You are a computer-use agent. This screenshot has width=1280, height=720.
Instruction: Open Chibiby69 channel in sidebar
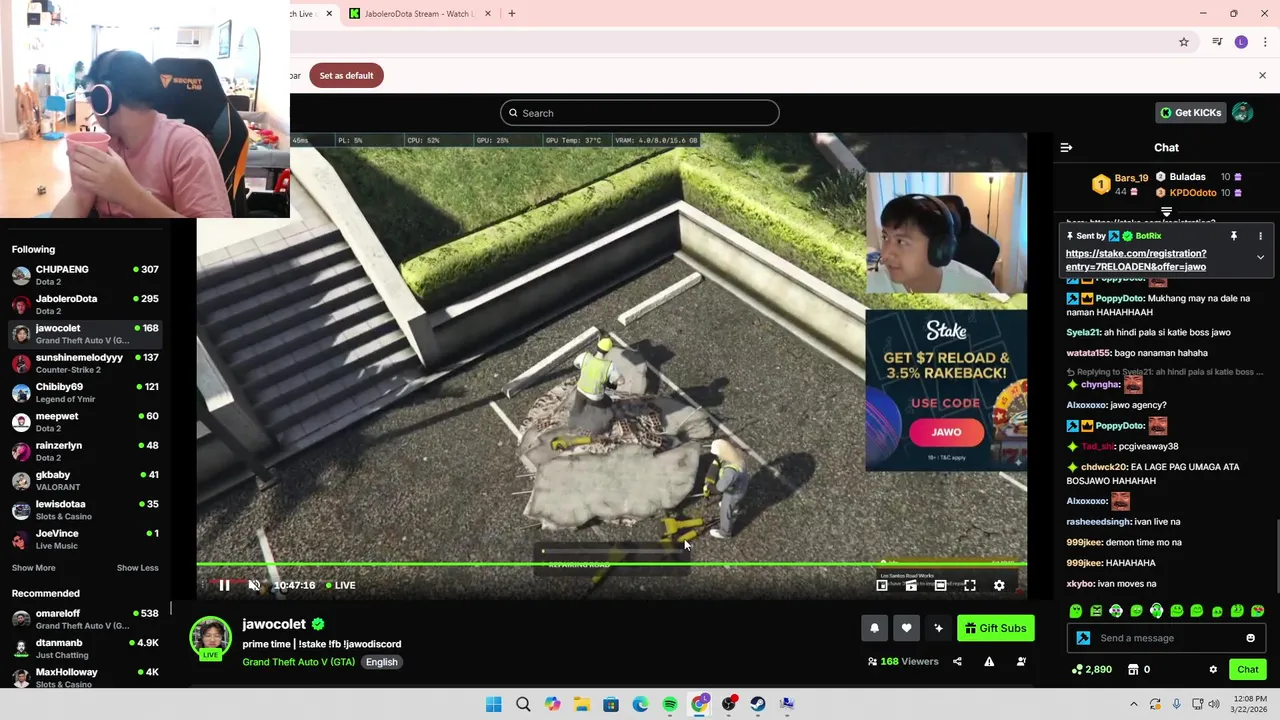85,392
